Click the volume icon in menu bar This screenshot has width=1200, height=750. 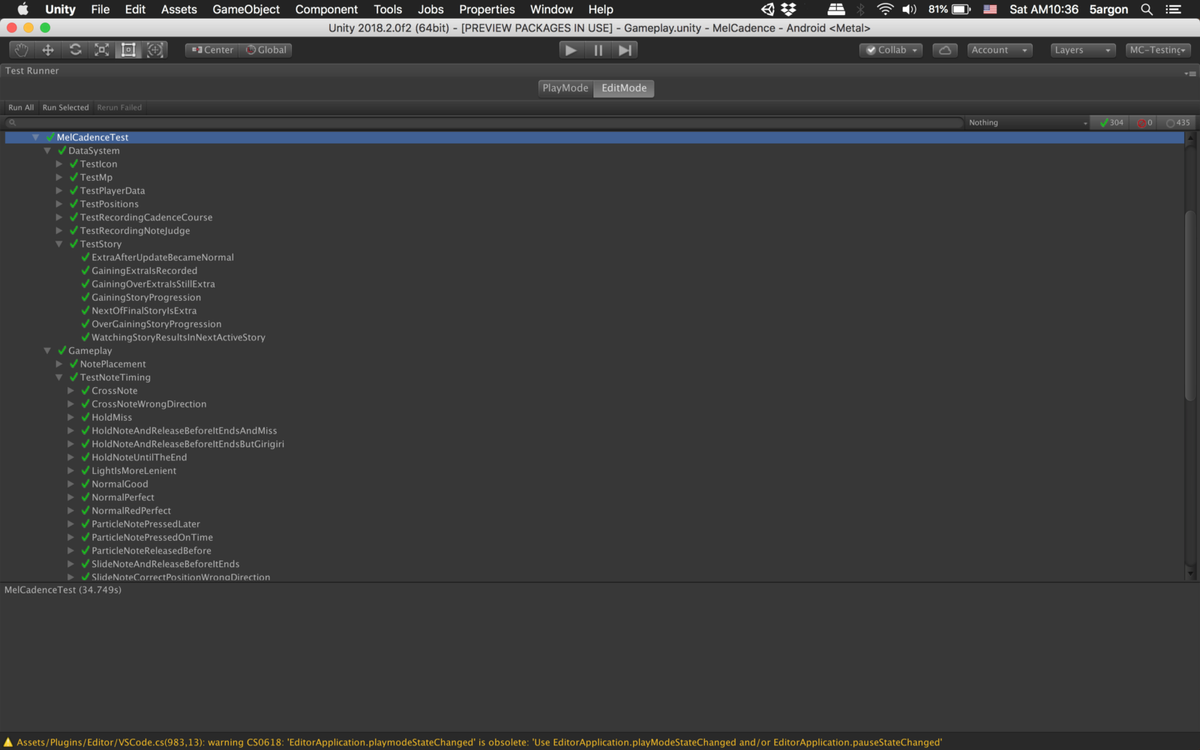pos(910,9)
